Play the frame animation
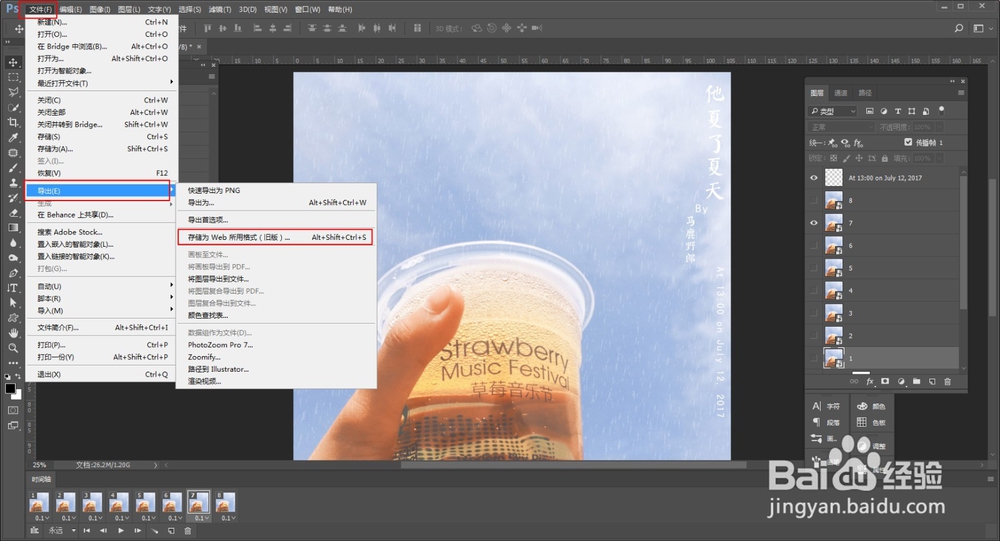This screenshot has width=1000, height=541. click(x=121, y=531)
